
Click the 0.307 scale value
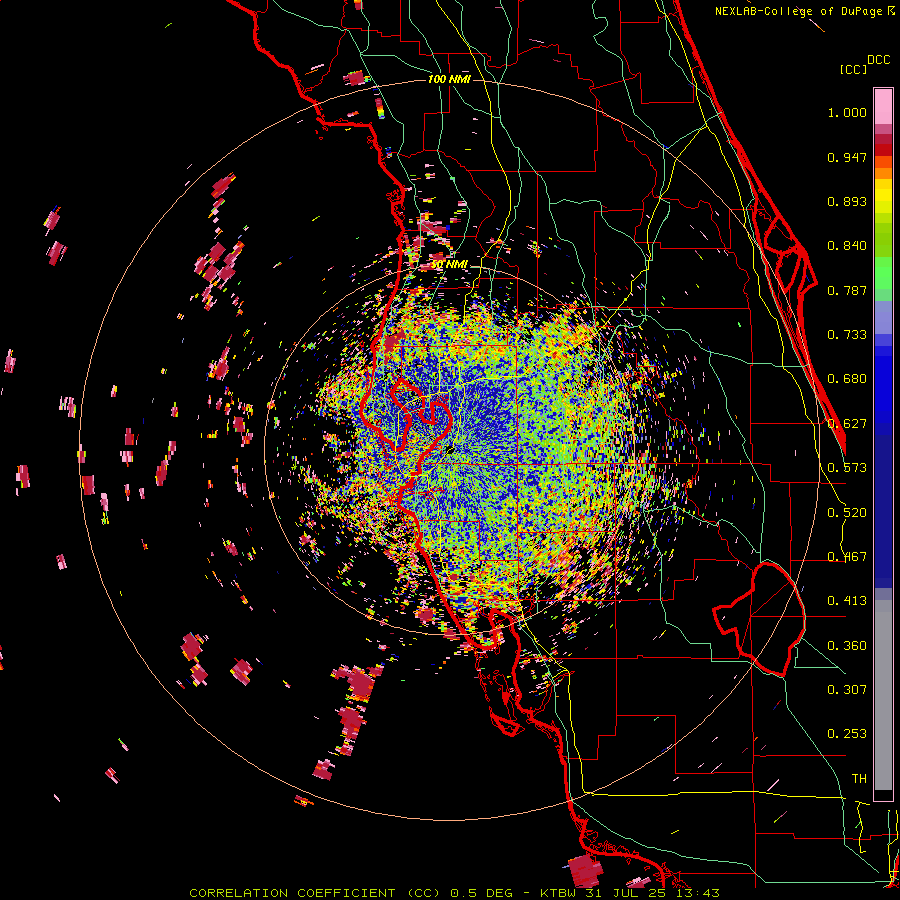[x=847, y=690]
